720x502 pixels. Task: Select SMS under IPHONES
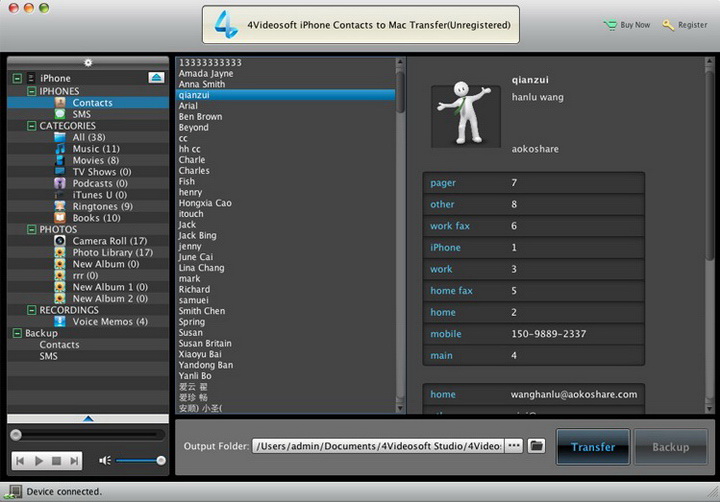81,114
